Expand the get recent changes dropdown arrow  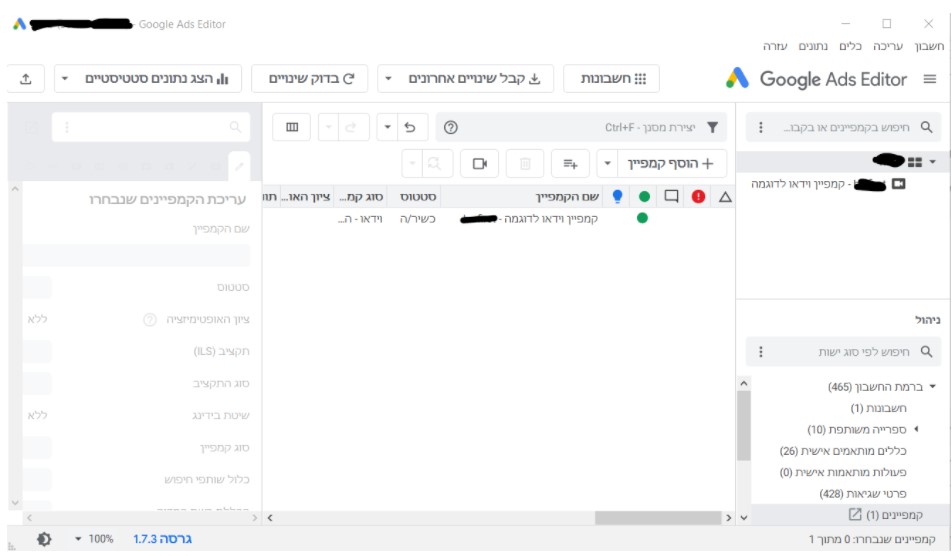[x=389, y=79]
